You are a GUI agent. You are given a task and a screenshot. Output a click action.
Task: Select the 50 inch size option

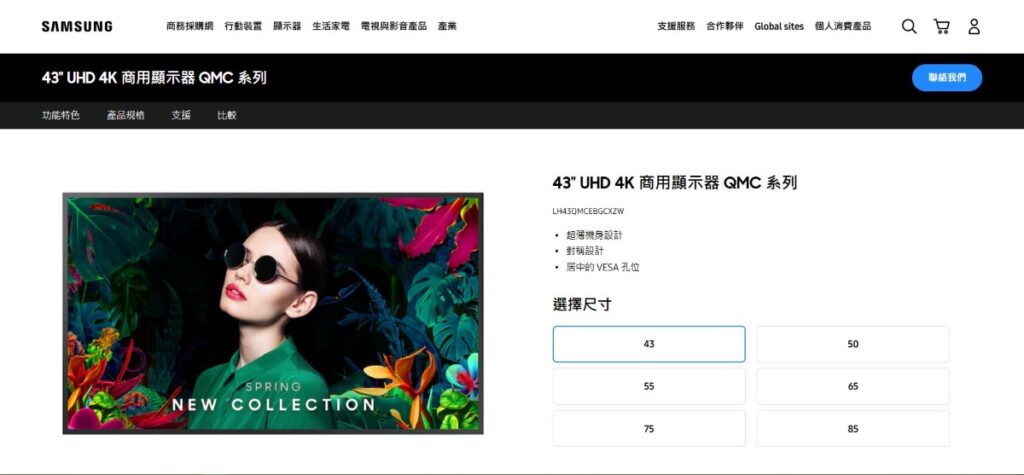[x=853, y=344]
